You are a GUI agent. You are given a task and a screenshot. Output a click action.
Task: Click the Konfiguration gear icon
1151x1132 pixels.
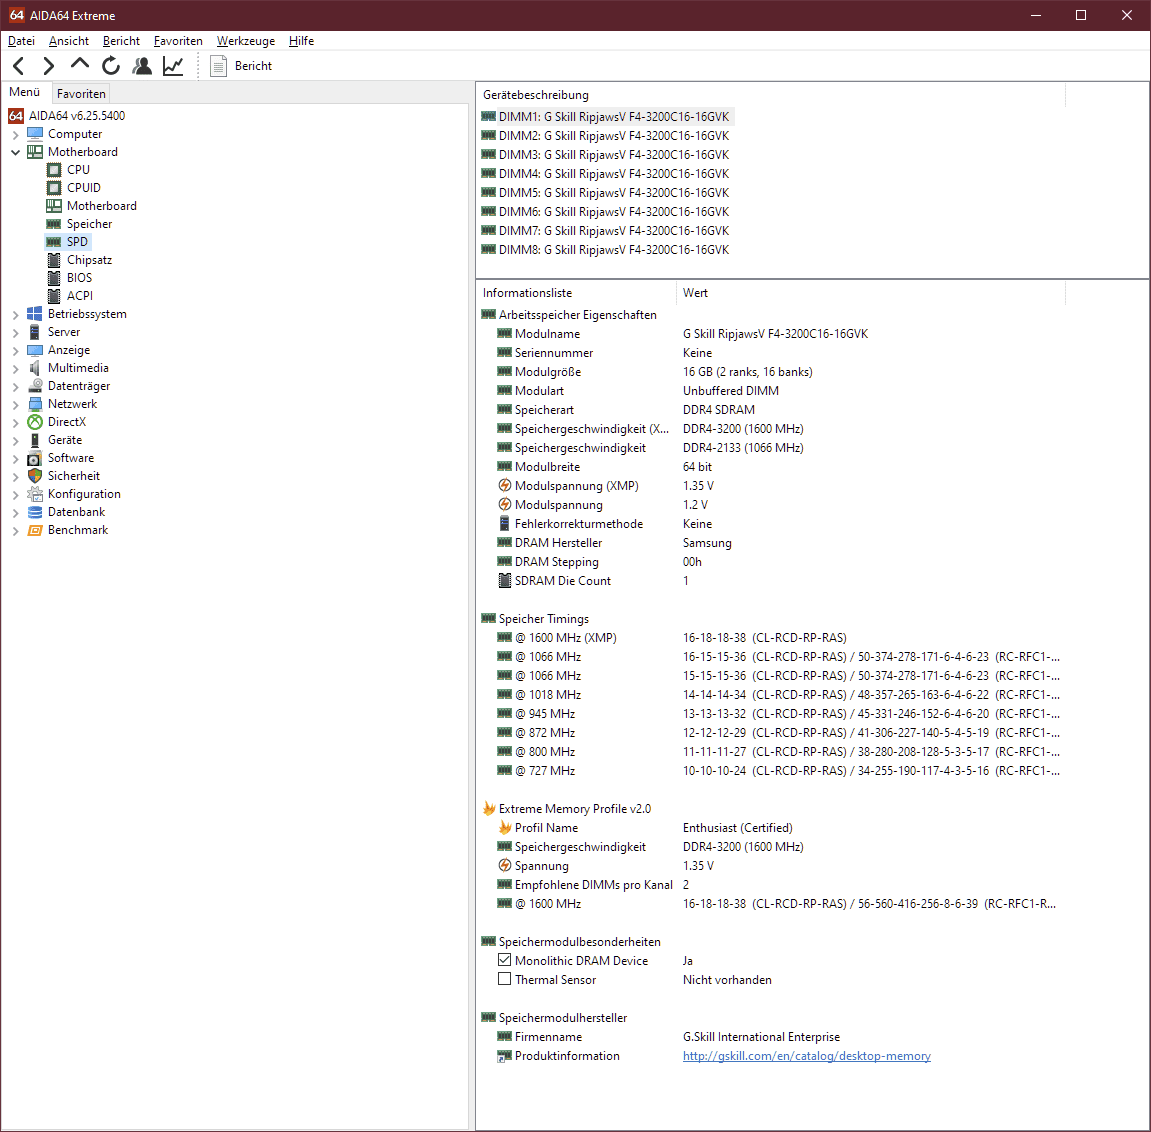(x=35, y=494)
